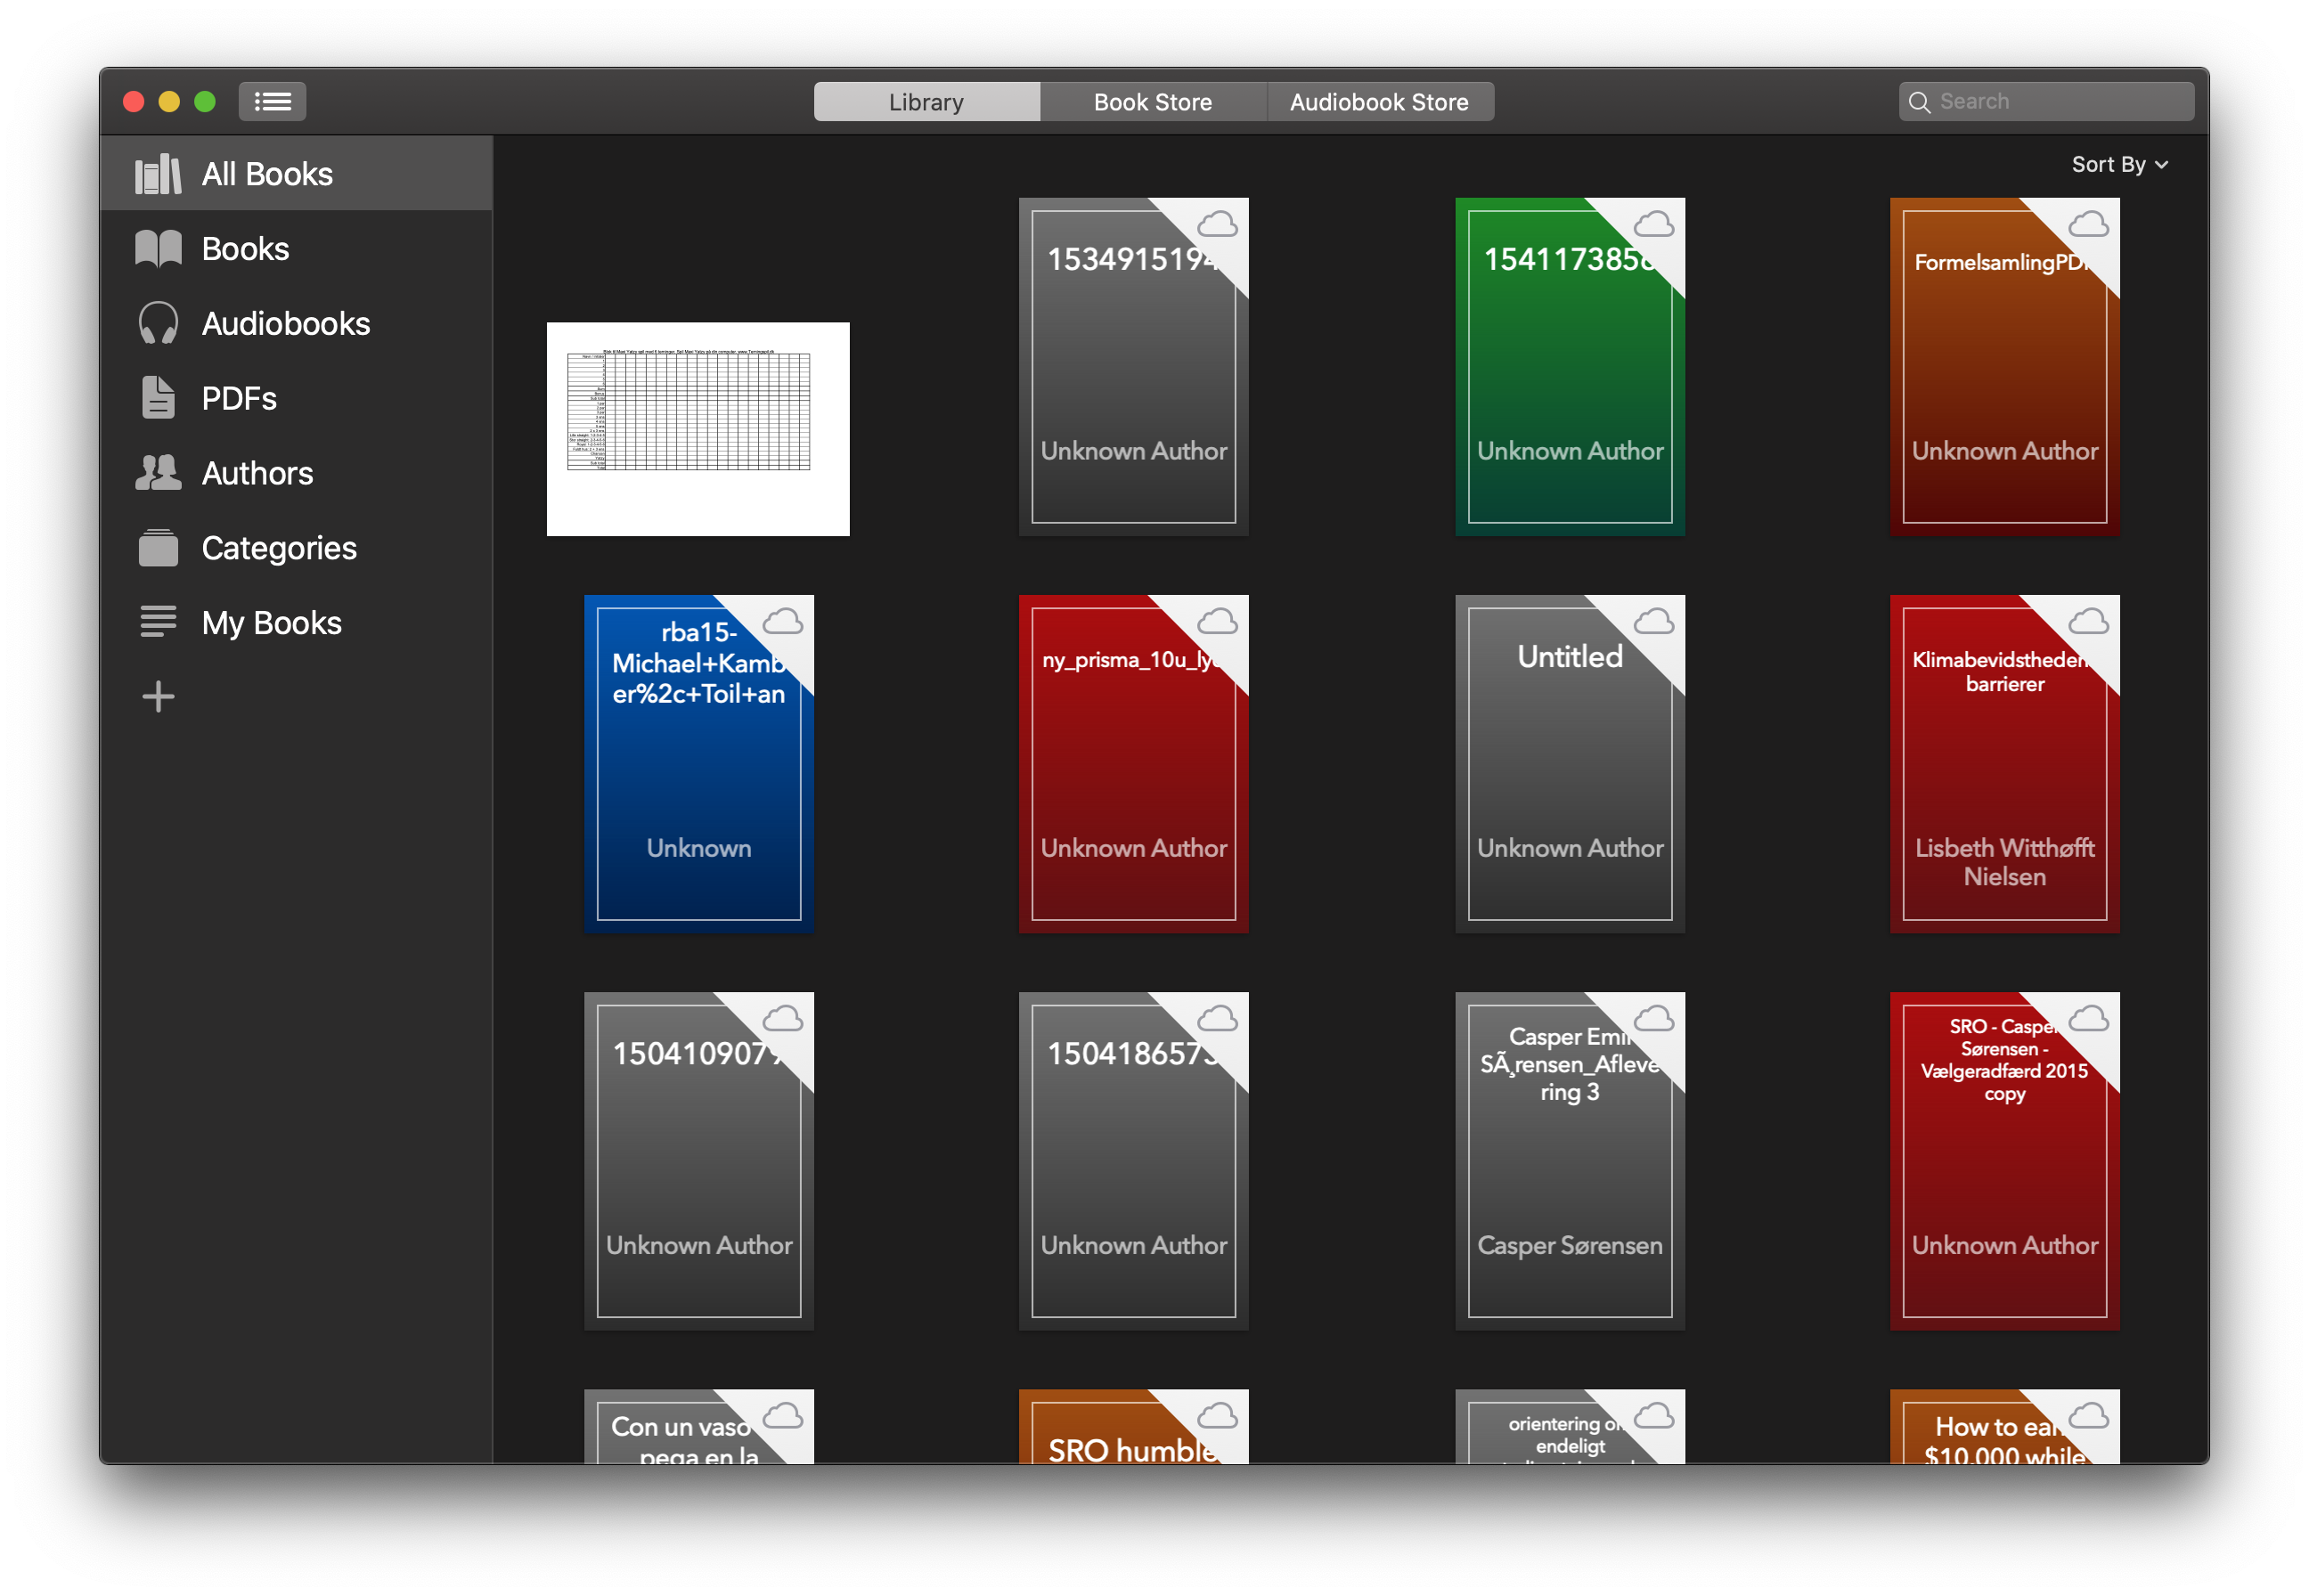2309x1596 pixels.
Task: Open the FormelsamlingPDF book cover
Action: coord(2004,367)
